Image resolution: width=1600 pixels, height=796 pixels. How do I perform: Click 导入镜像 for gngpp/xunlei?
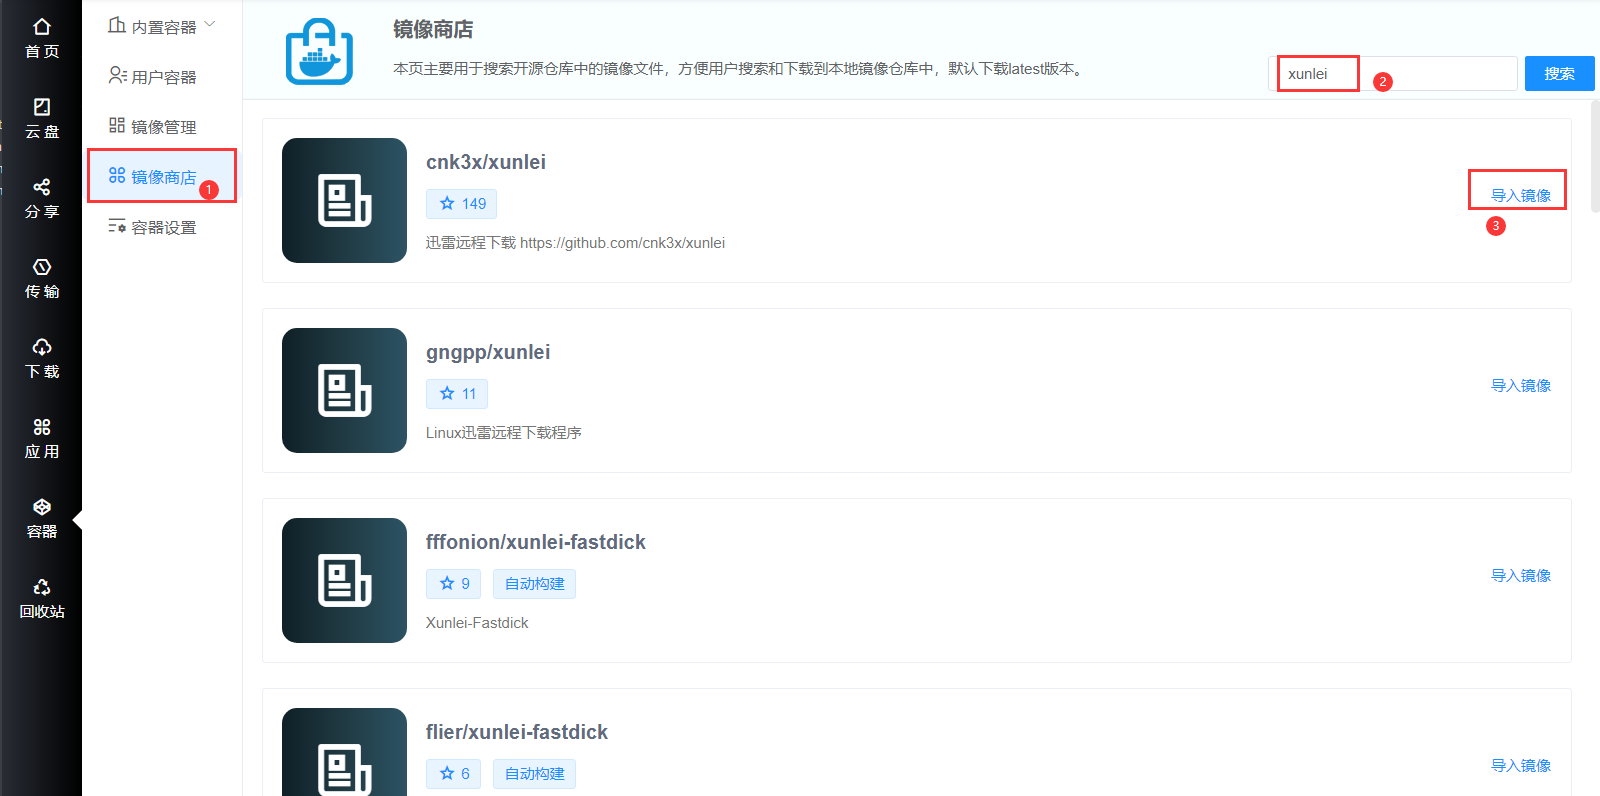(1521, 385)
